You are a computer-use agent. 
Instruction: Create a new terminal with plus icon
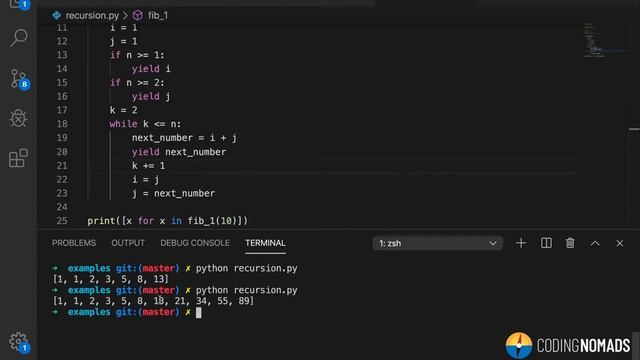point(521,243)
